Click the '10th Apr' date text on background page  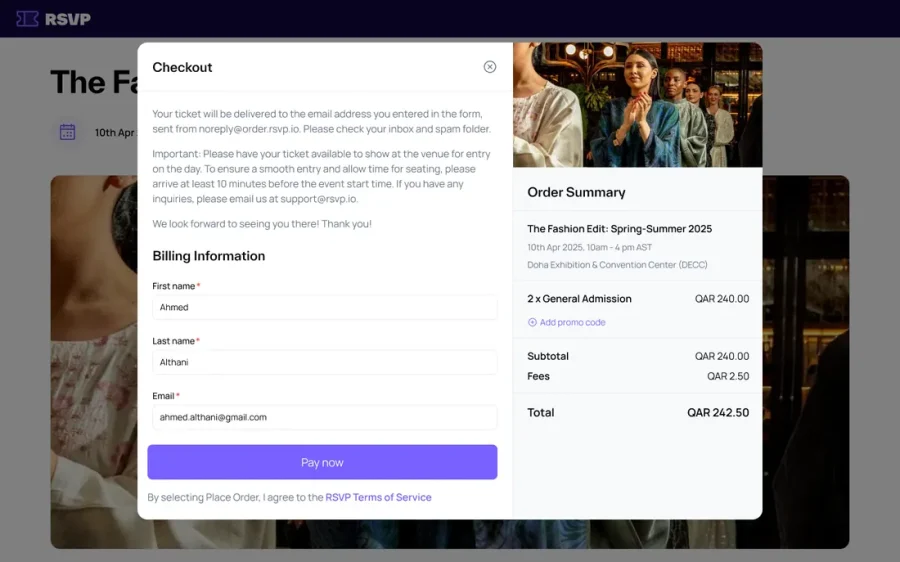[115, 133]
